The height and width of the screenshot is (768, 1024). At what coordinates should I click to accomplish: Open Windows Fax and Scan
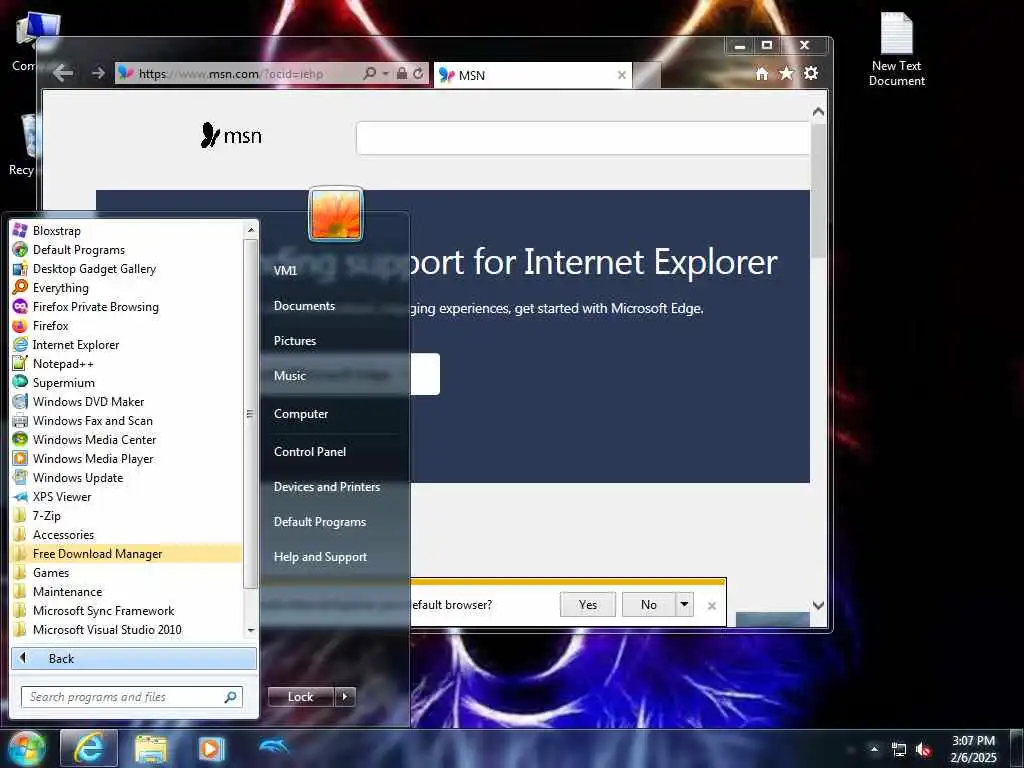tap(93, 420)
